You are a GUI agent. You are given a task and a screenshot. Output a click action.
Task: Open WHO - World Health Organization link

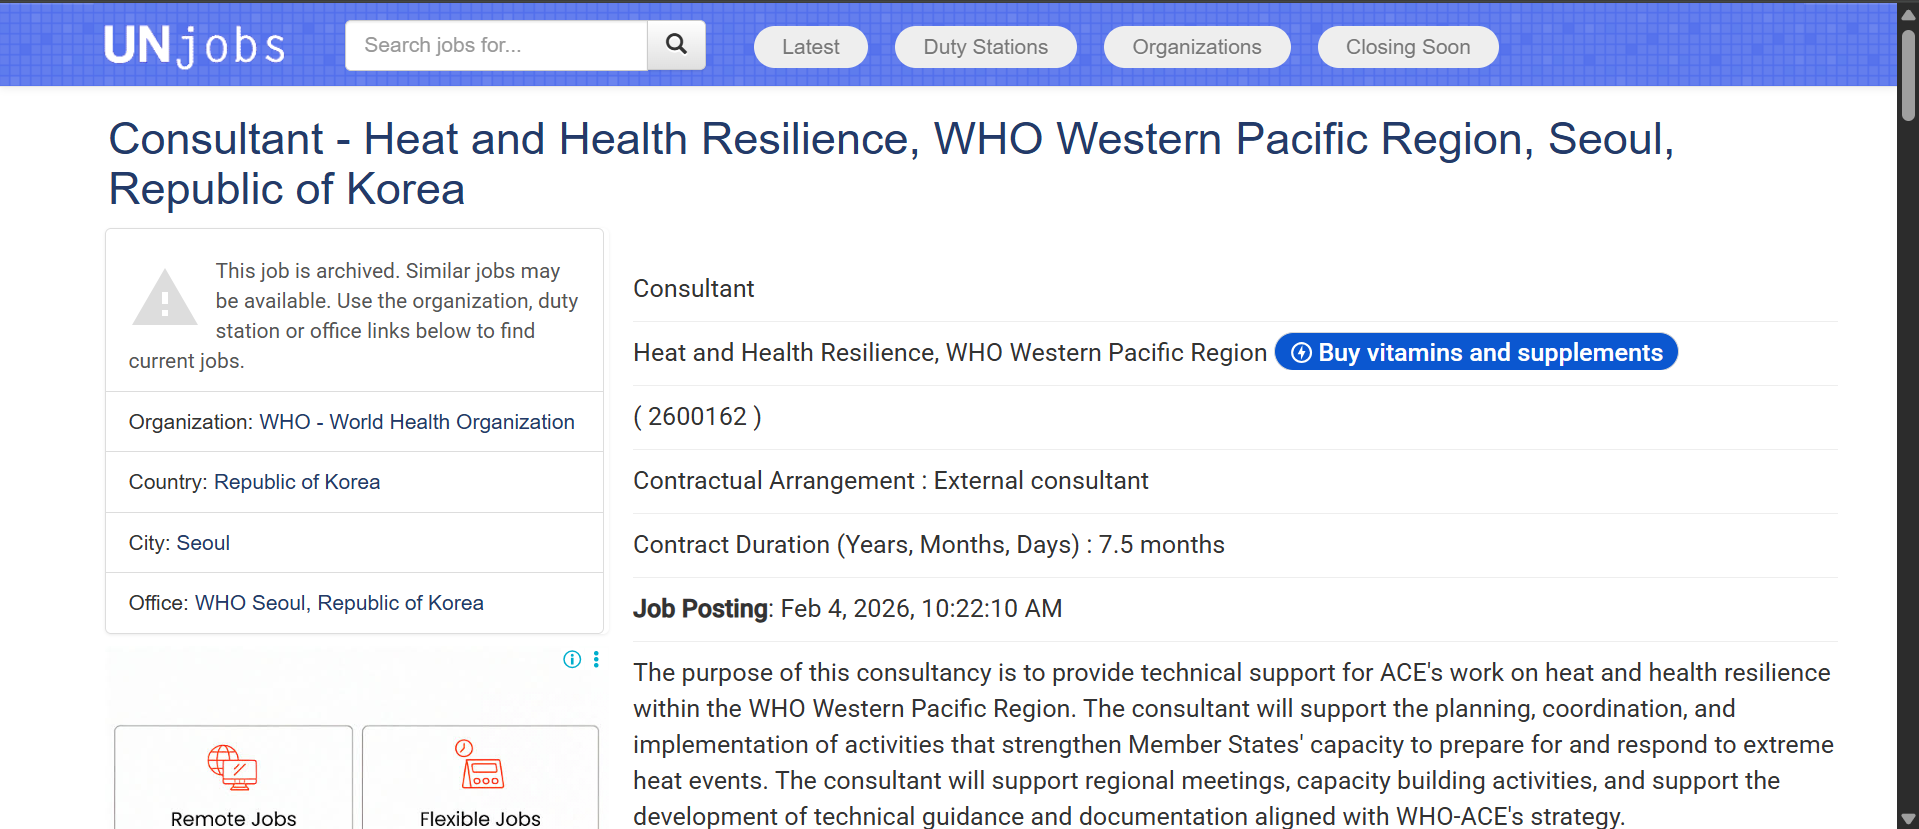click(x=416, y=422)
